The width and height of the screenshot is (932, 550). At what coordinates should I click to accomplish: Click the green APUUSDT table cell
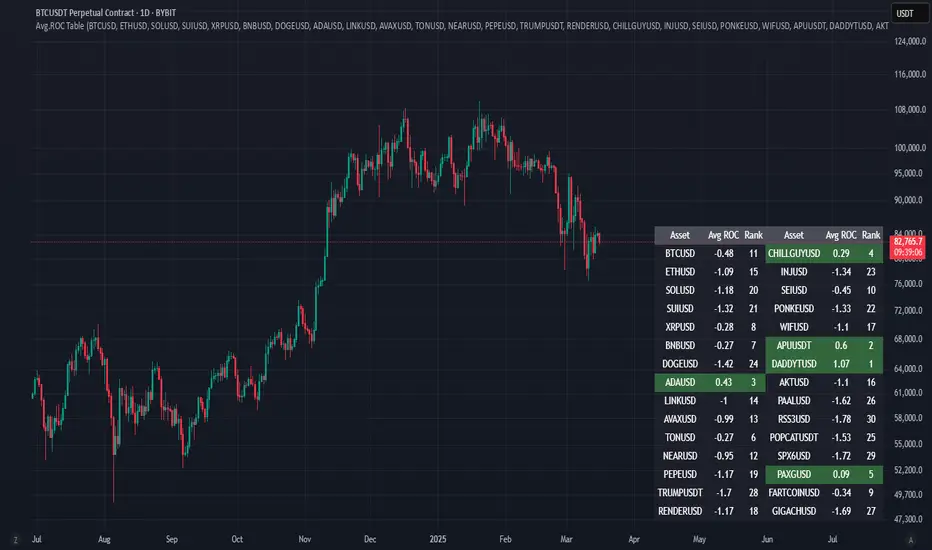tap(798, 345)
